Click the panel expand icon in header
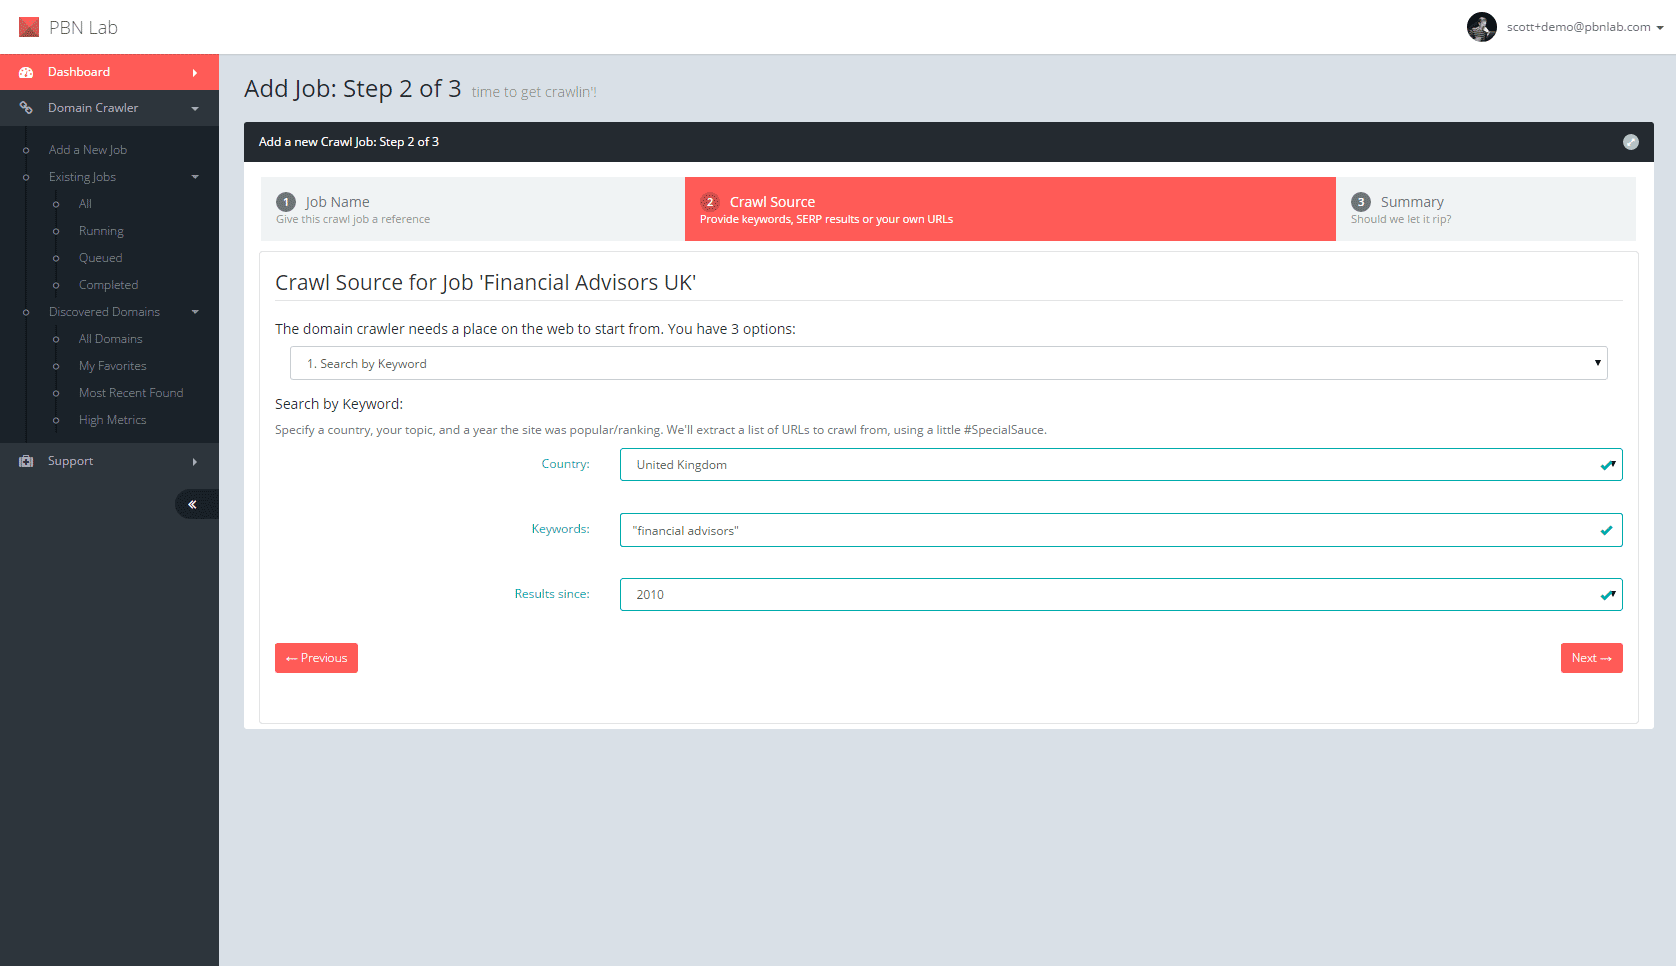Screen dimensions: 1676x966 click(1630, 142)
